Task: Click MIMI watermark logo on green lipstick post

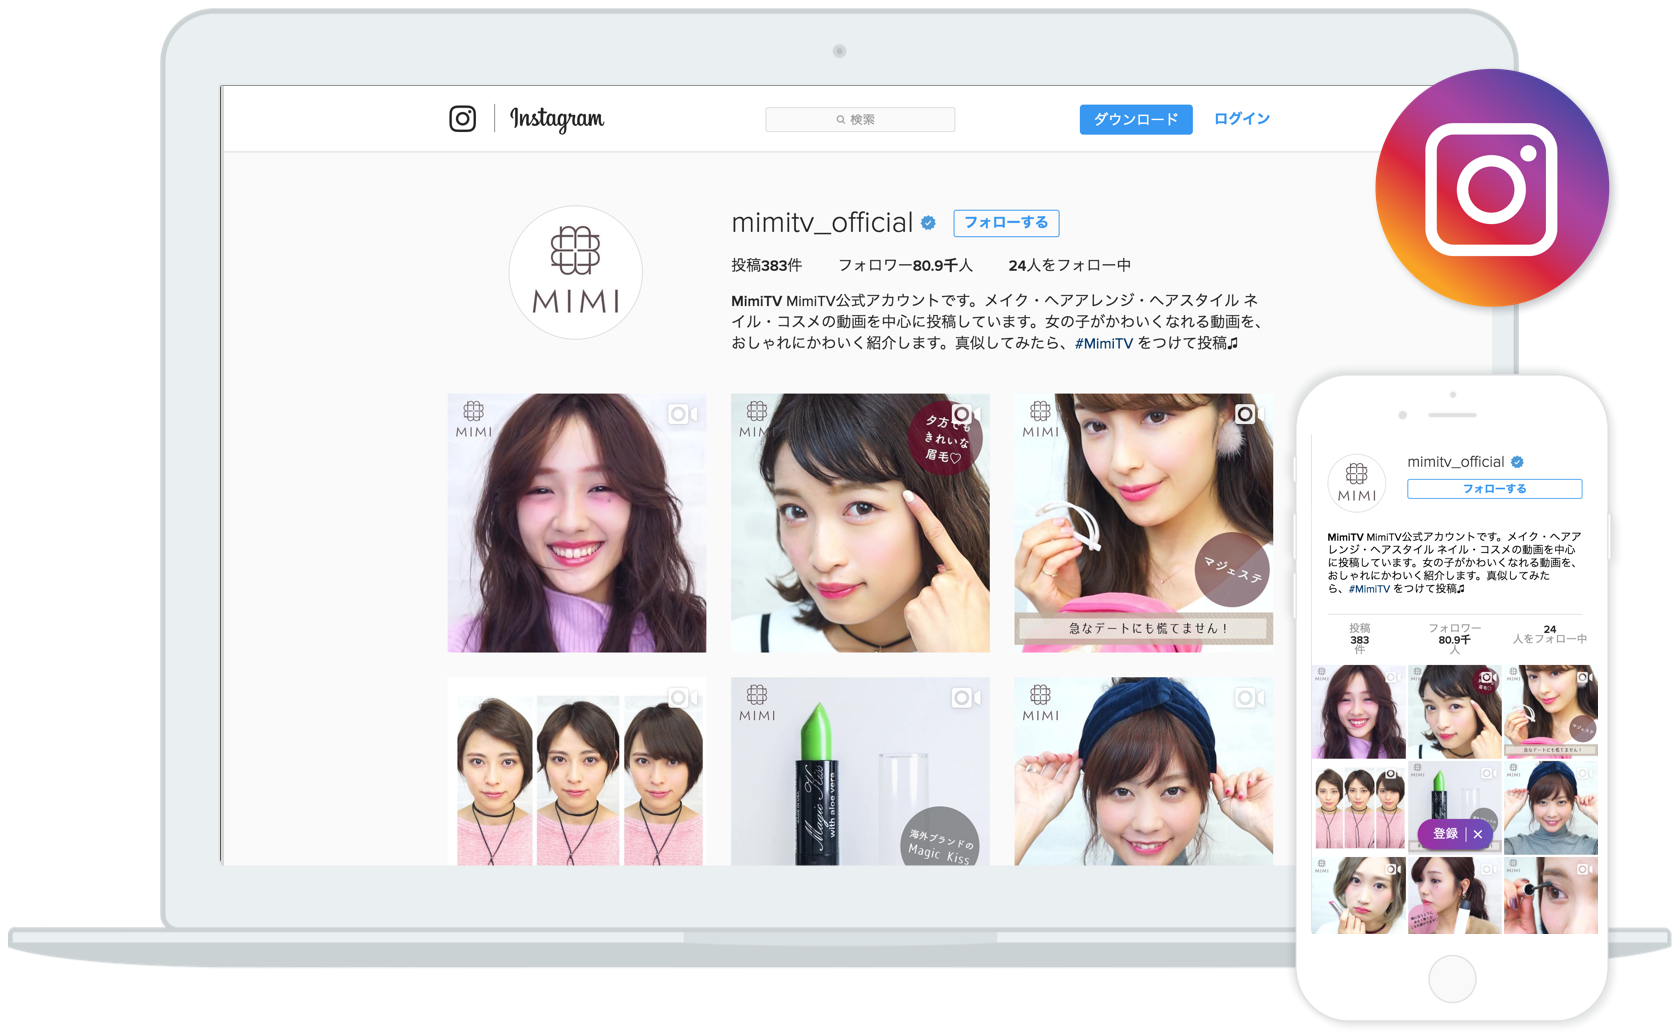Action: coord(757,703)
